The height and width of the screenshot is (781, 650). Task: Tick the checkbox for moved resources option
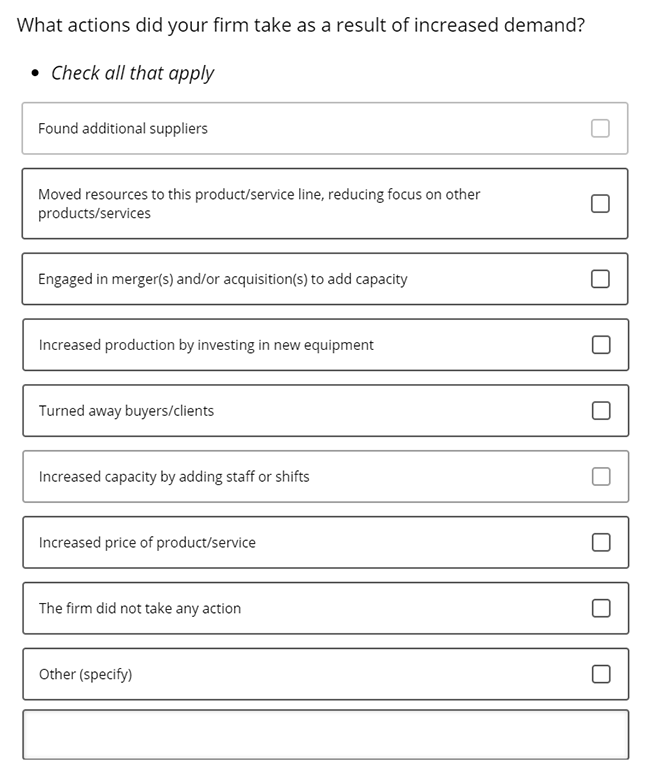click(600, 203)
